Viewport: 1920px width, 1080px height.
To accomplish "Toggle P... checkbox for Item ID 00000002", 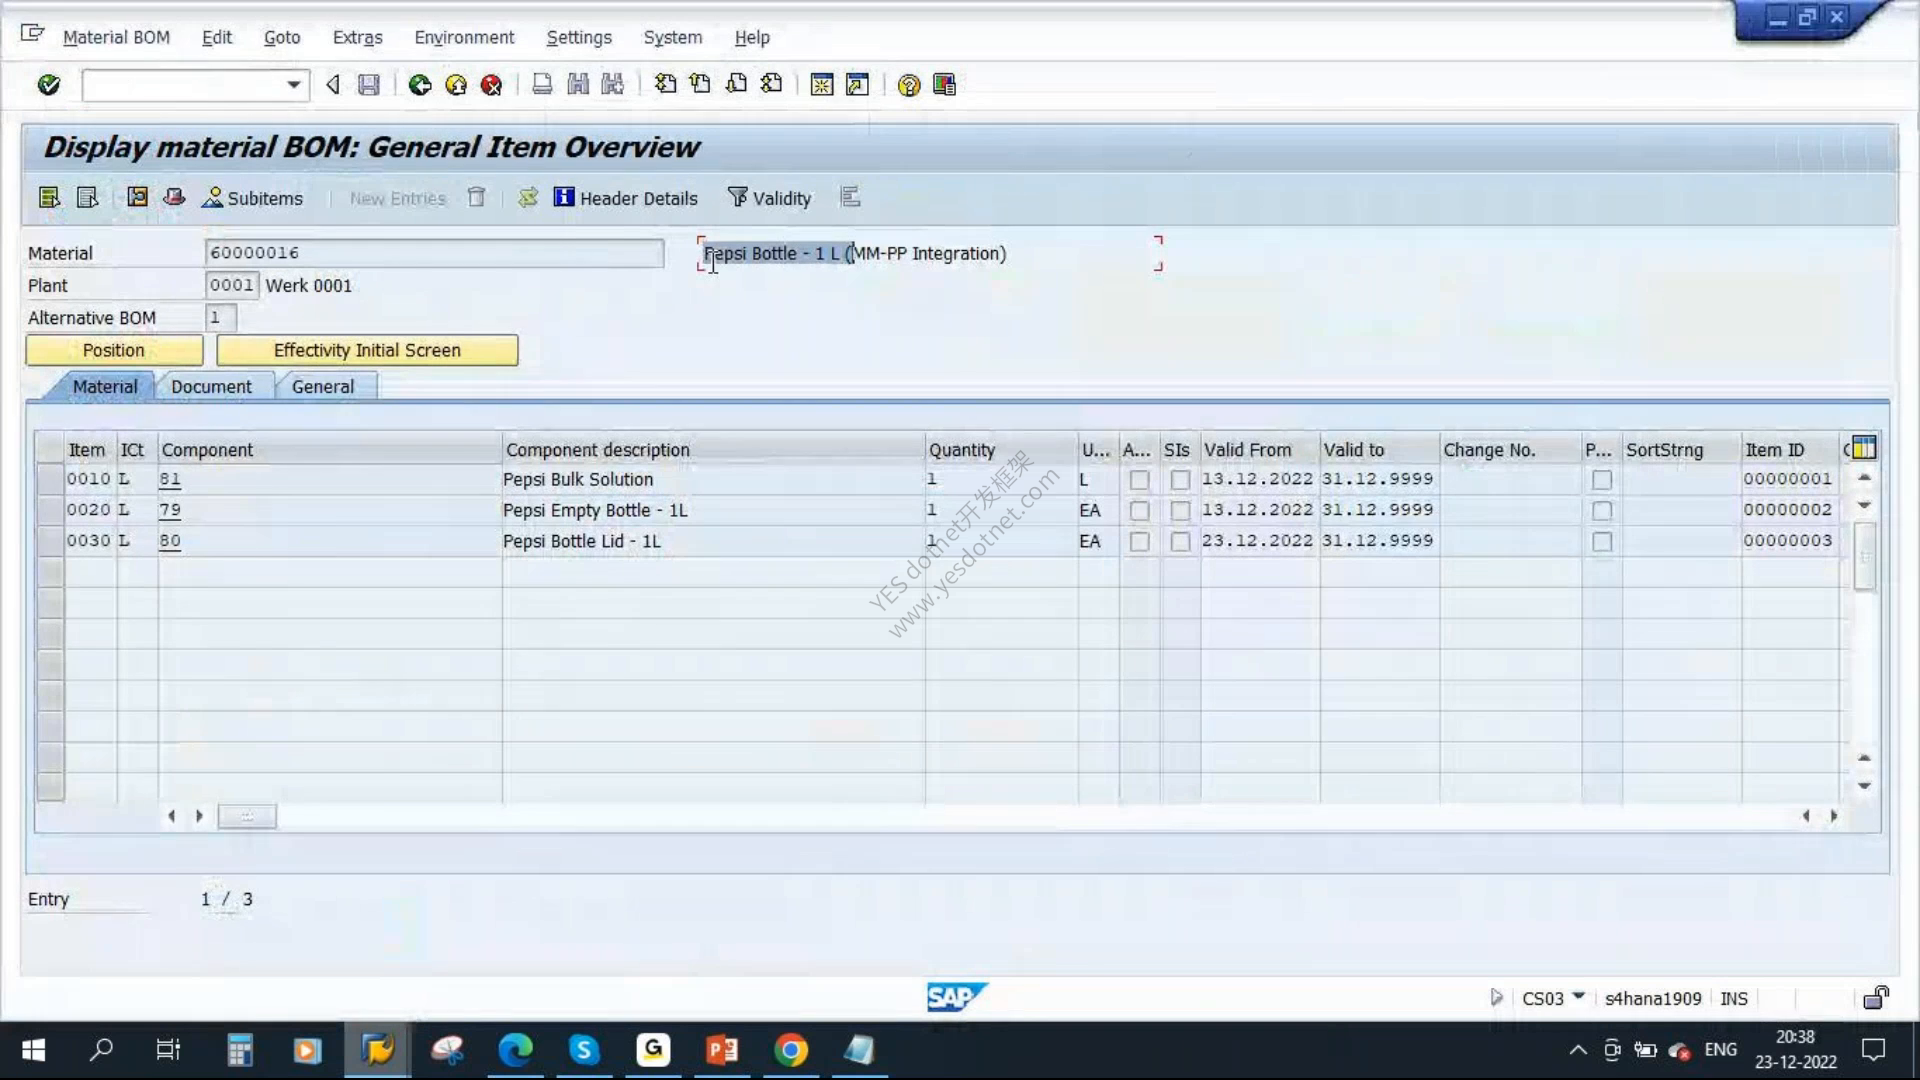I will point(1602,511).
